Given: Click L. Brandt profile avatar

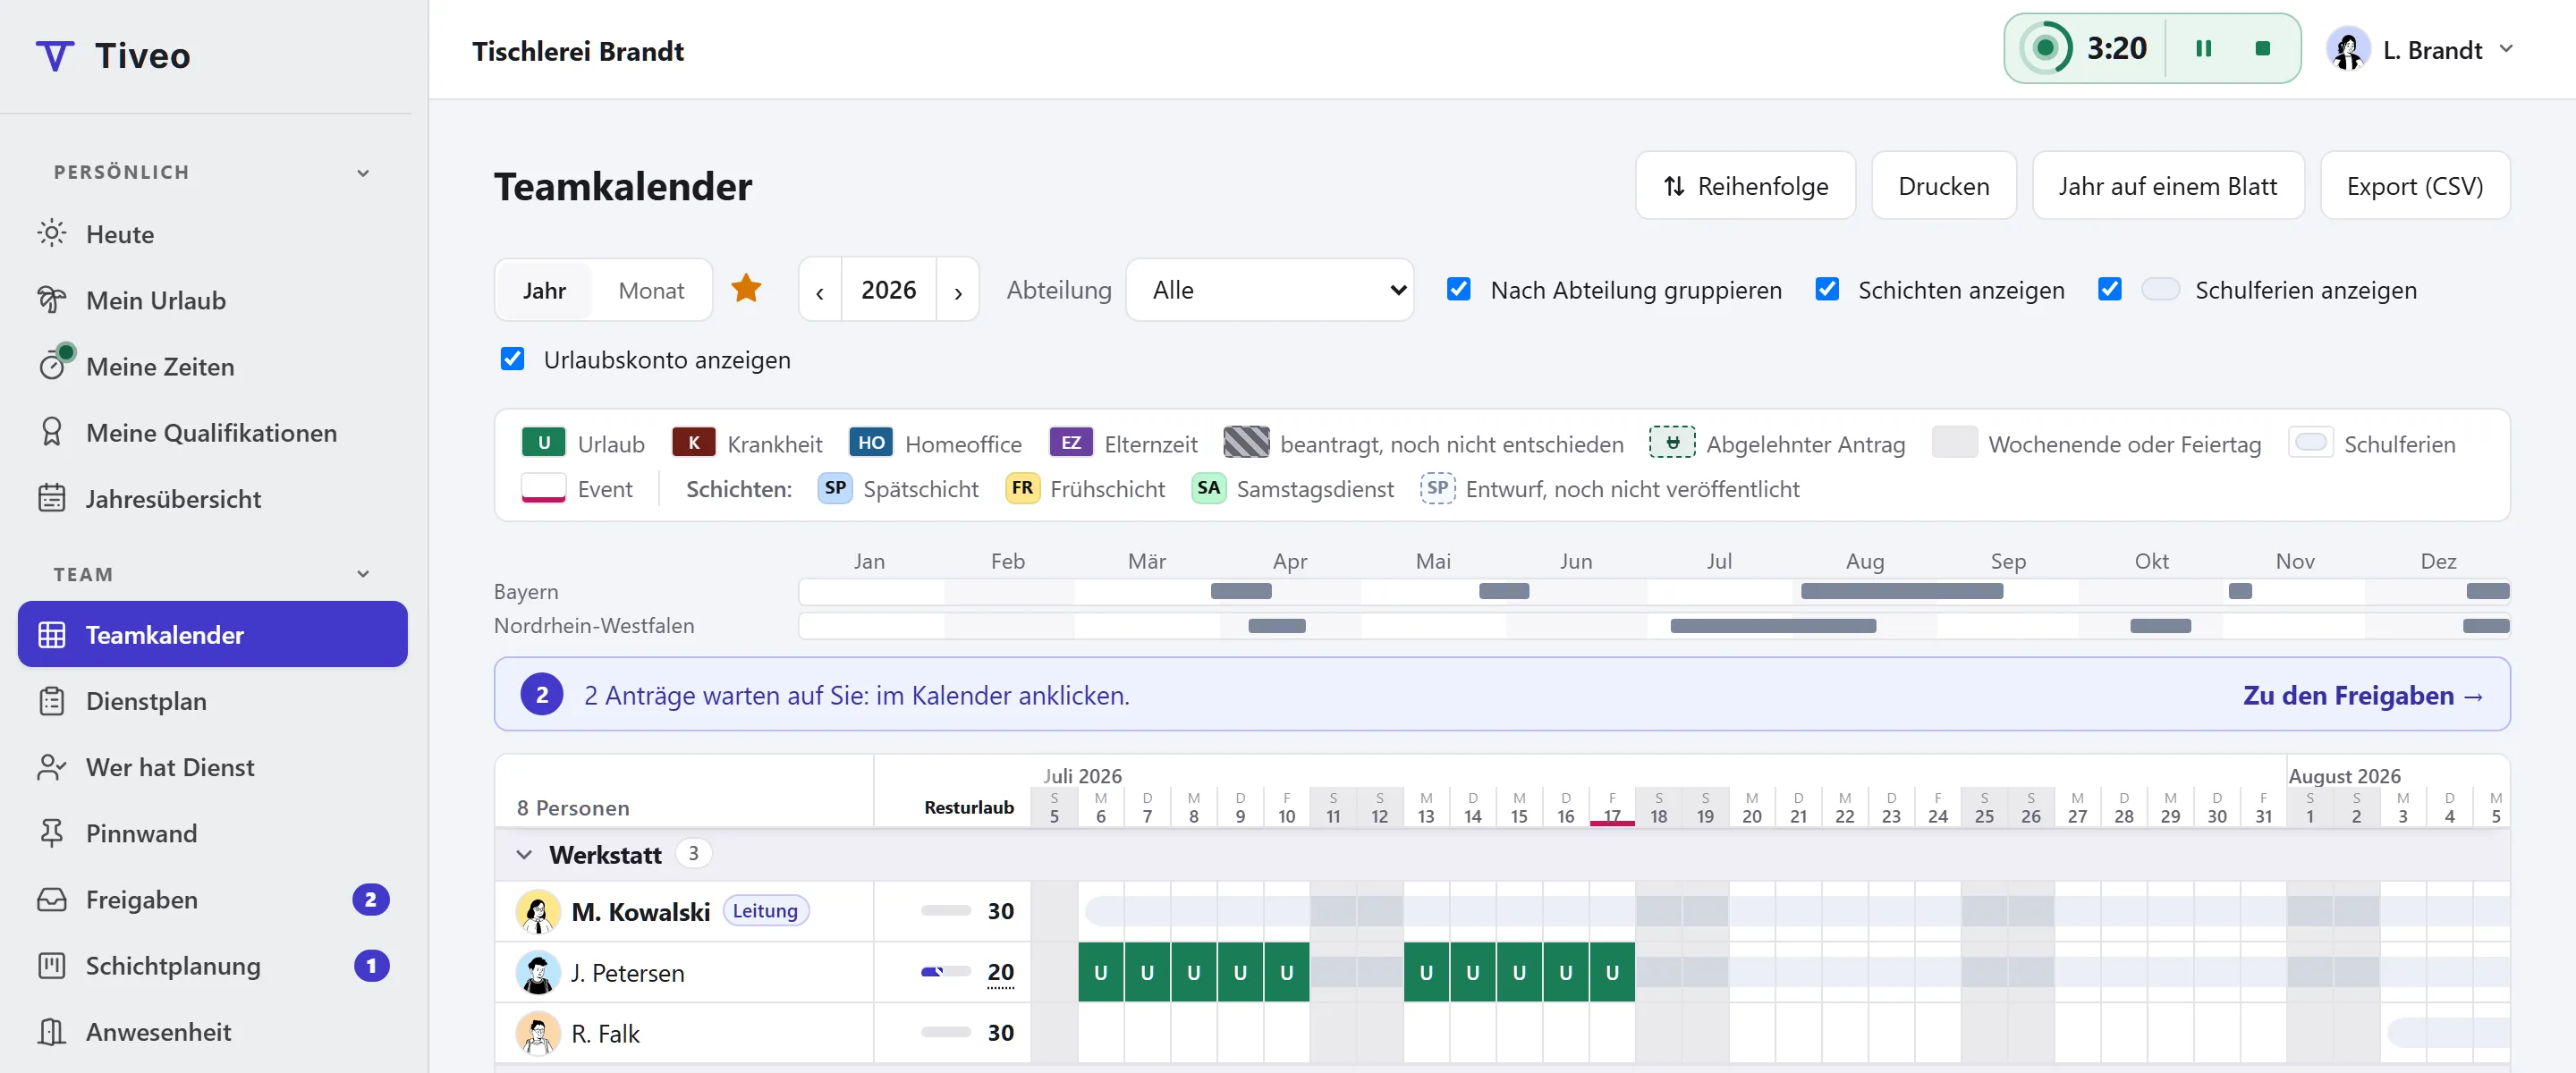Looking at the screenshot, I should [x=2347, y=49].
